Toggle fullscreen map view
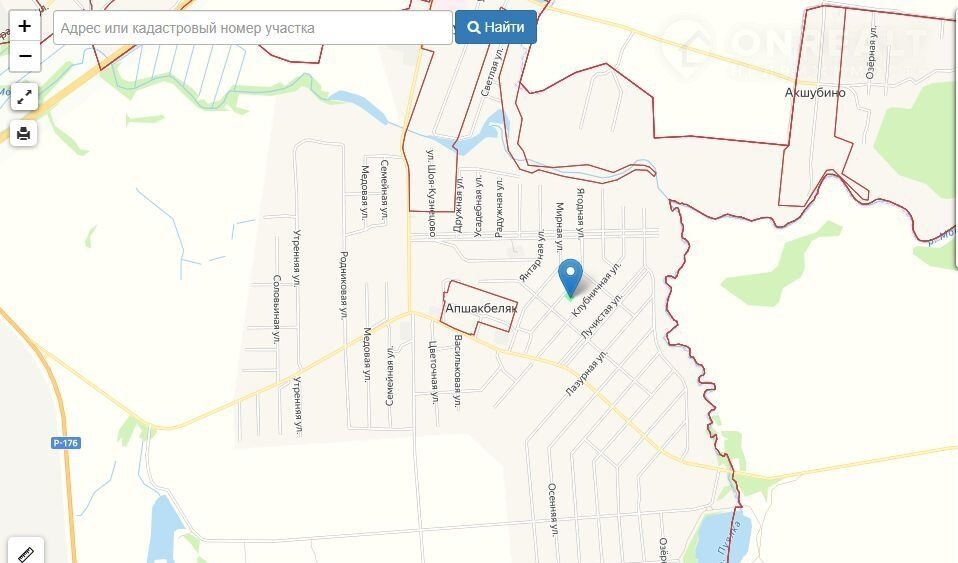Viewport: 958px width, 563px height. [24, 97]
